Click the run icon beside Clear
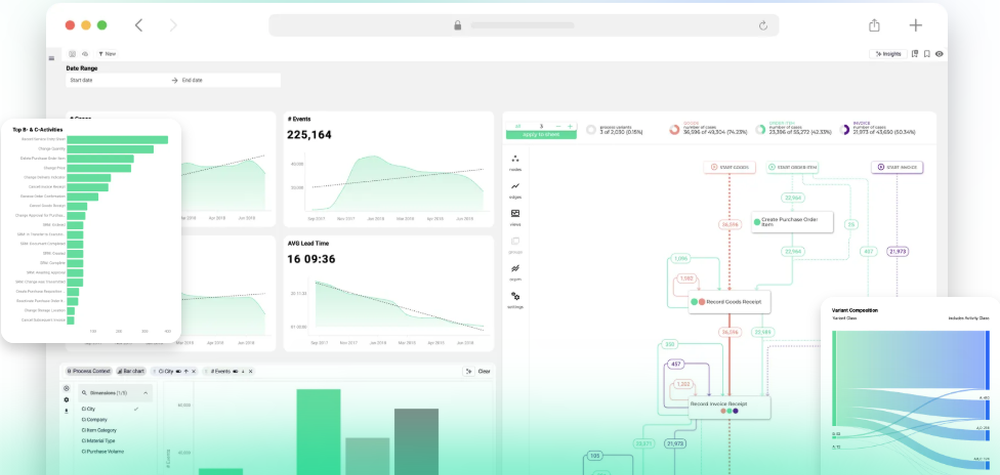 469,371
